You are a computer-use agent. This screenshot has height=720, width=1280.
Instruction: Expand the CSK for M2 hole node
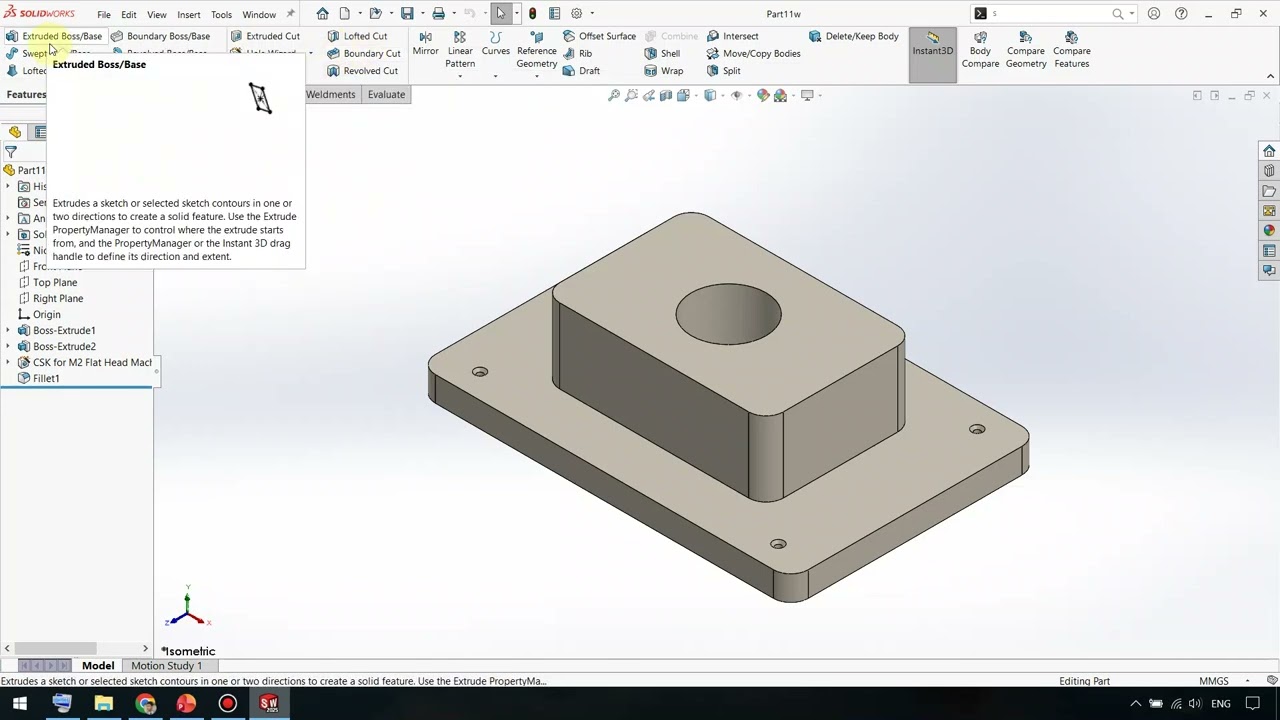8,362
